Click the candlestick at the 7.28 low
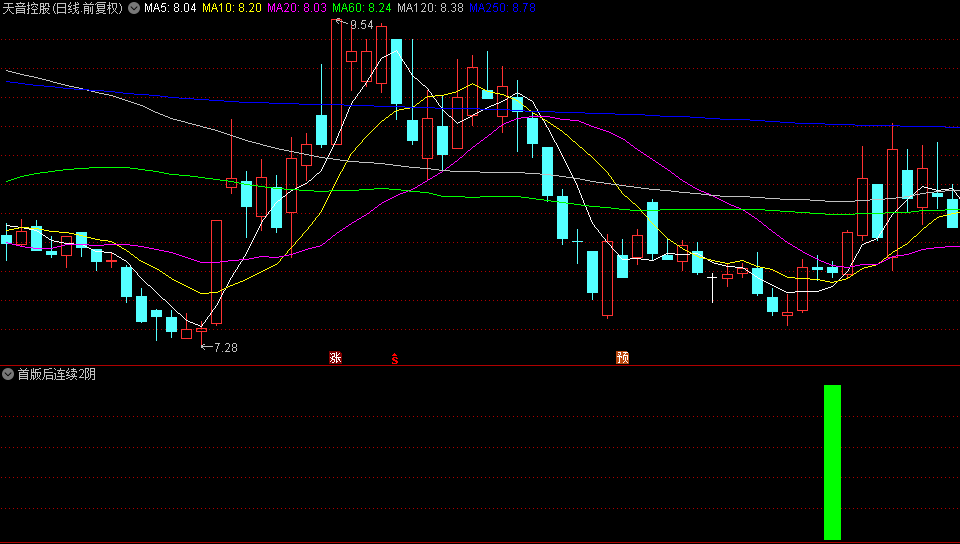This screenshot has width=960, height=544. coord(201,334)
